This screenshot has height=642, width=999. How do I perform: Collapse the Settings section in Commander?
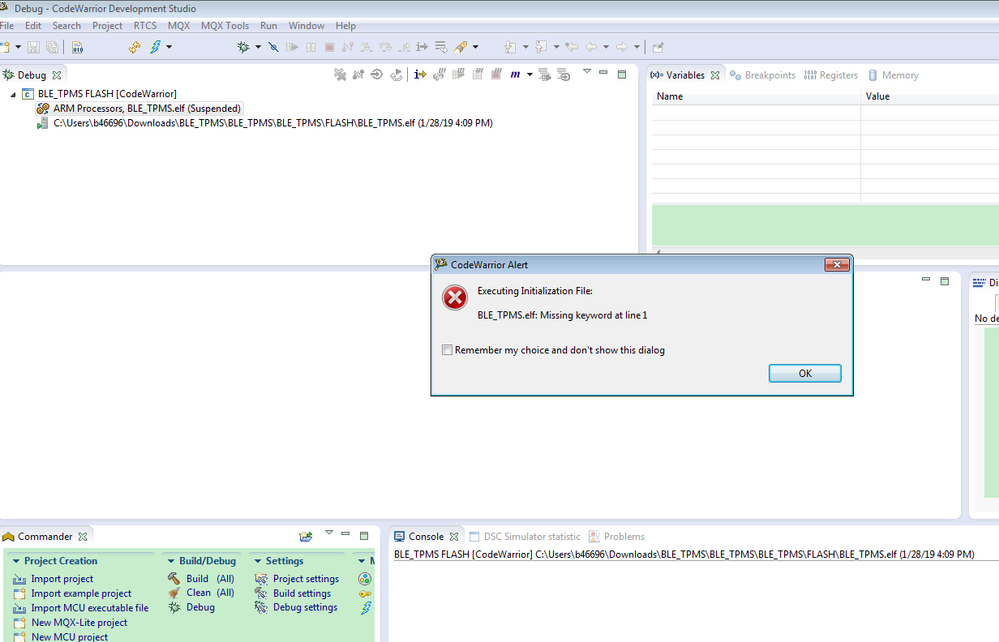pos(257,561)
